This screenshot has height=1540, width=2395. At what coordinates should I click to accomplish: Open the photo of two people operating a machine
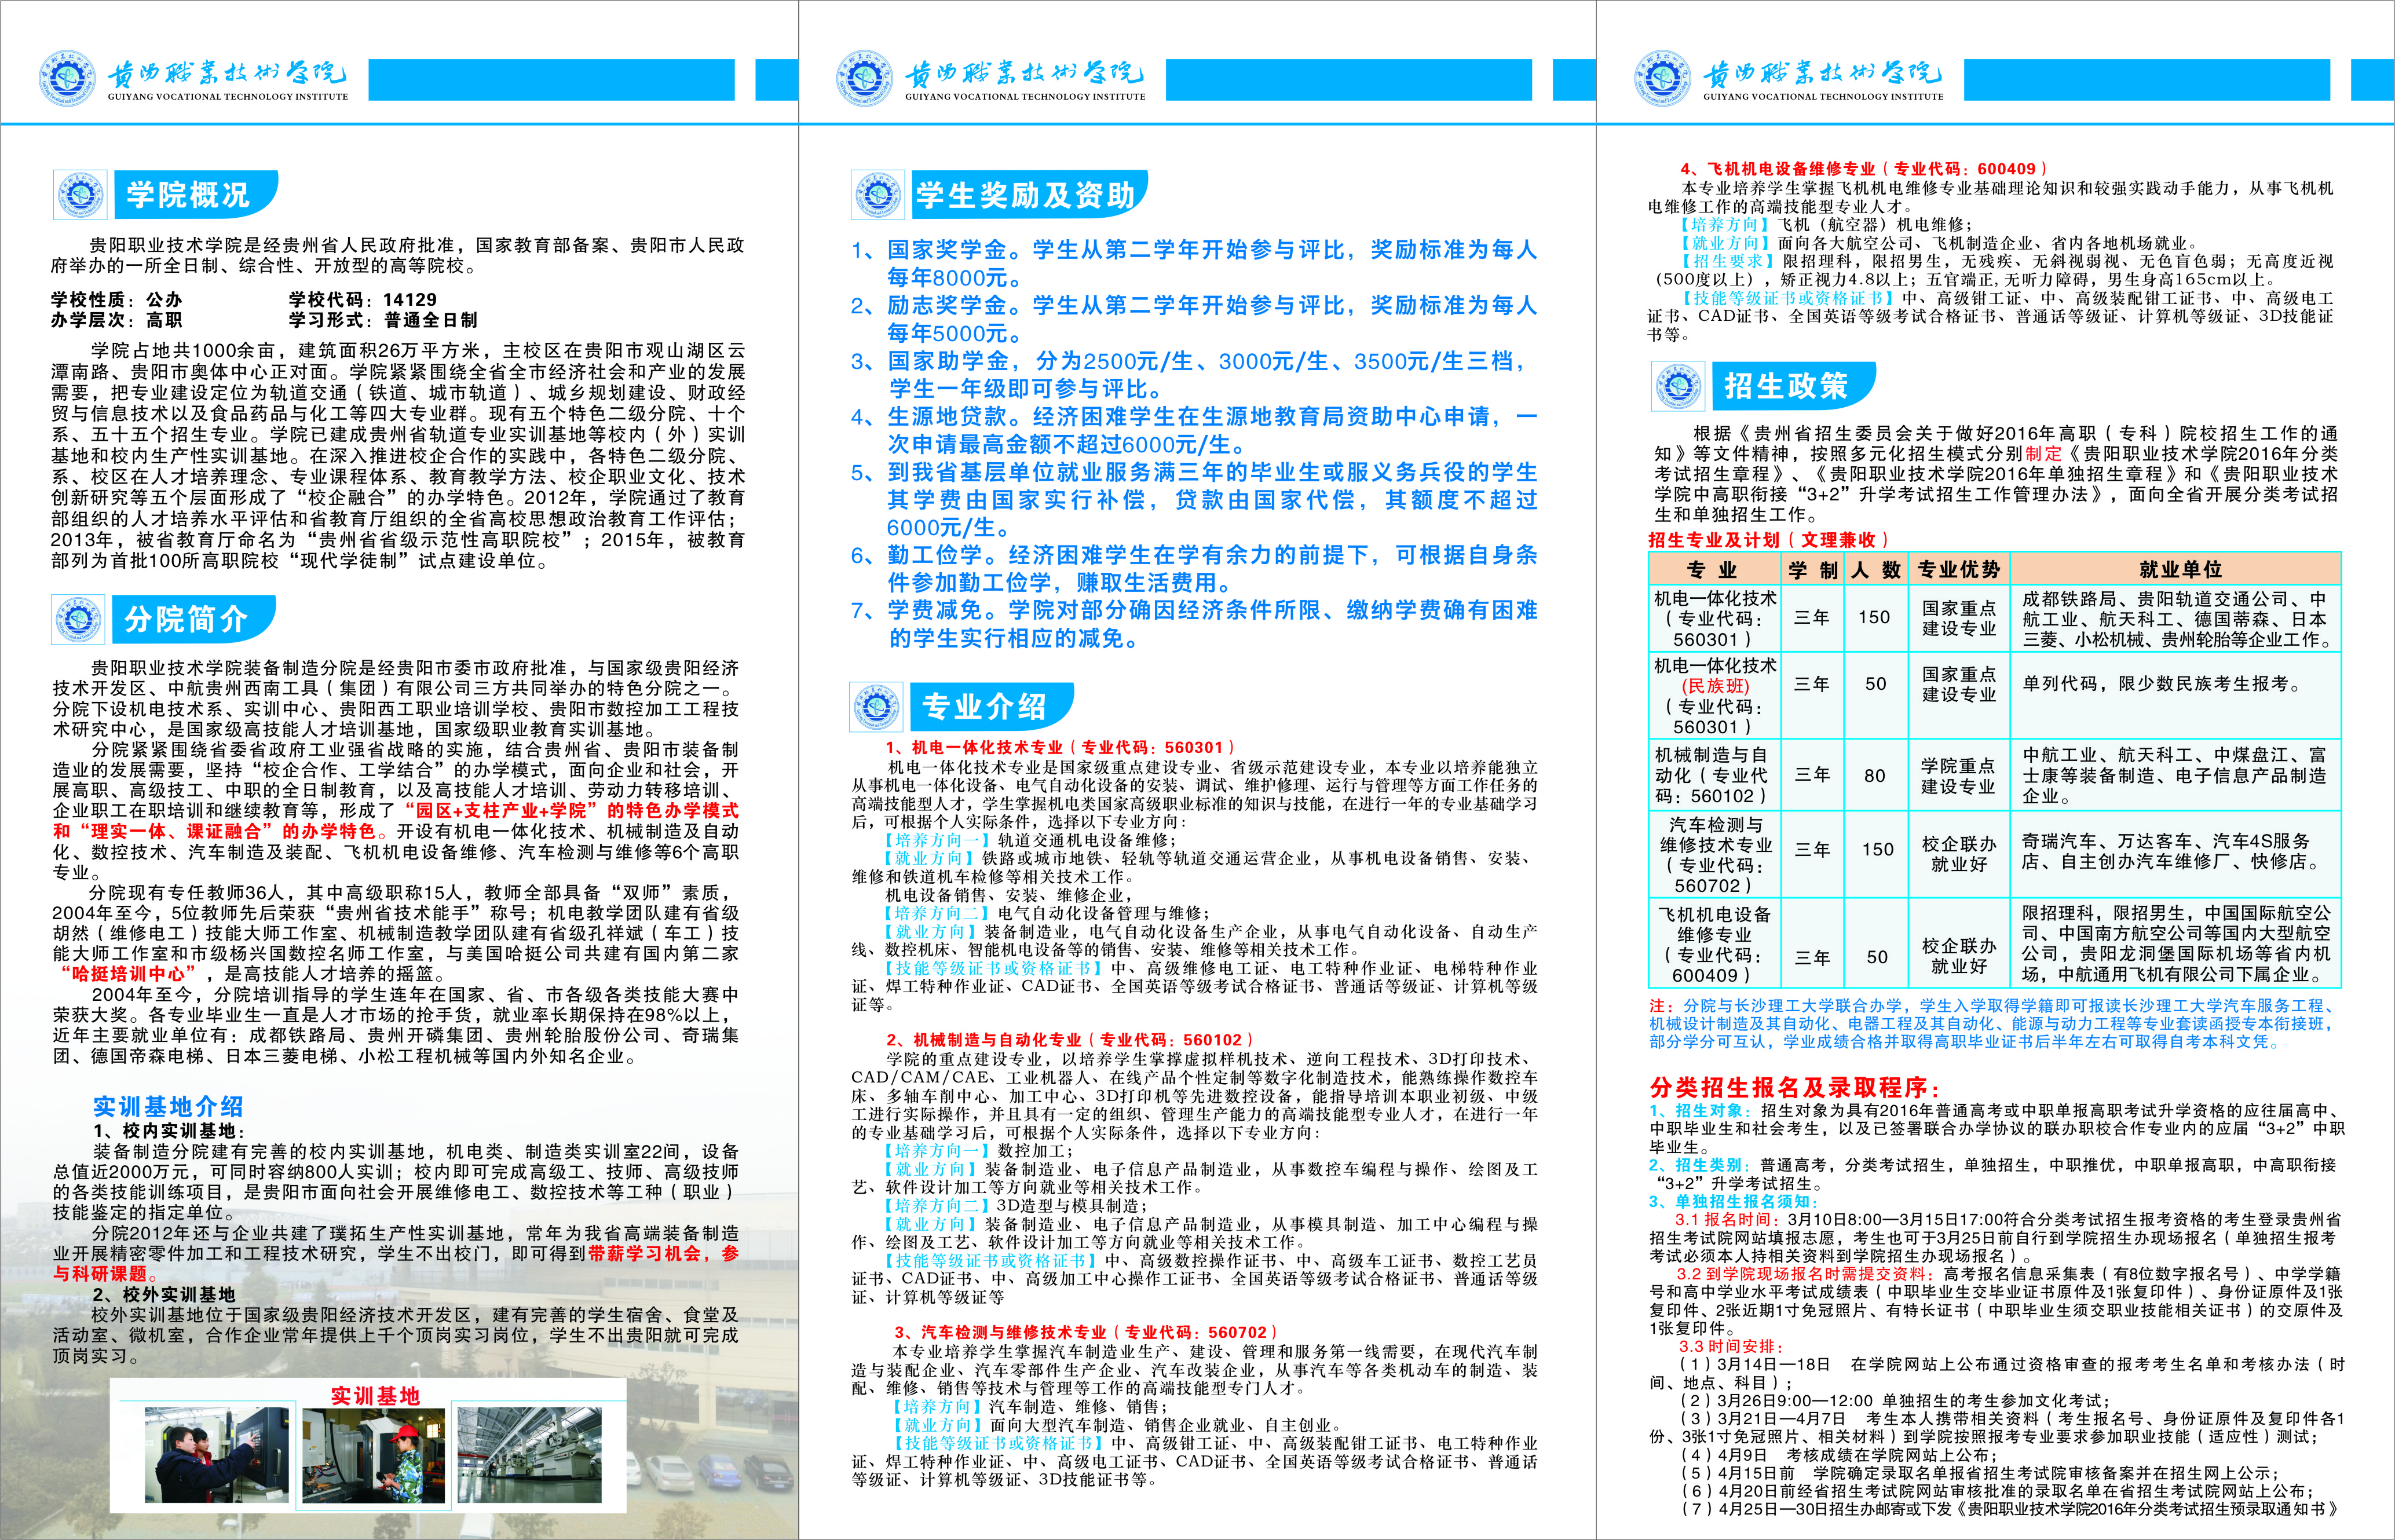pyautogui.click(x=217, y=1455)
